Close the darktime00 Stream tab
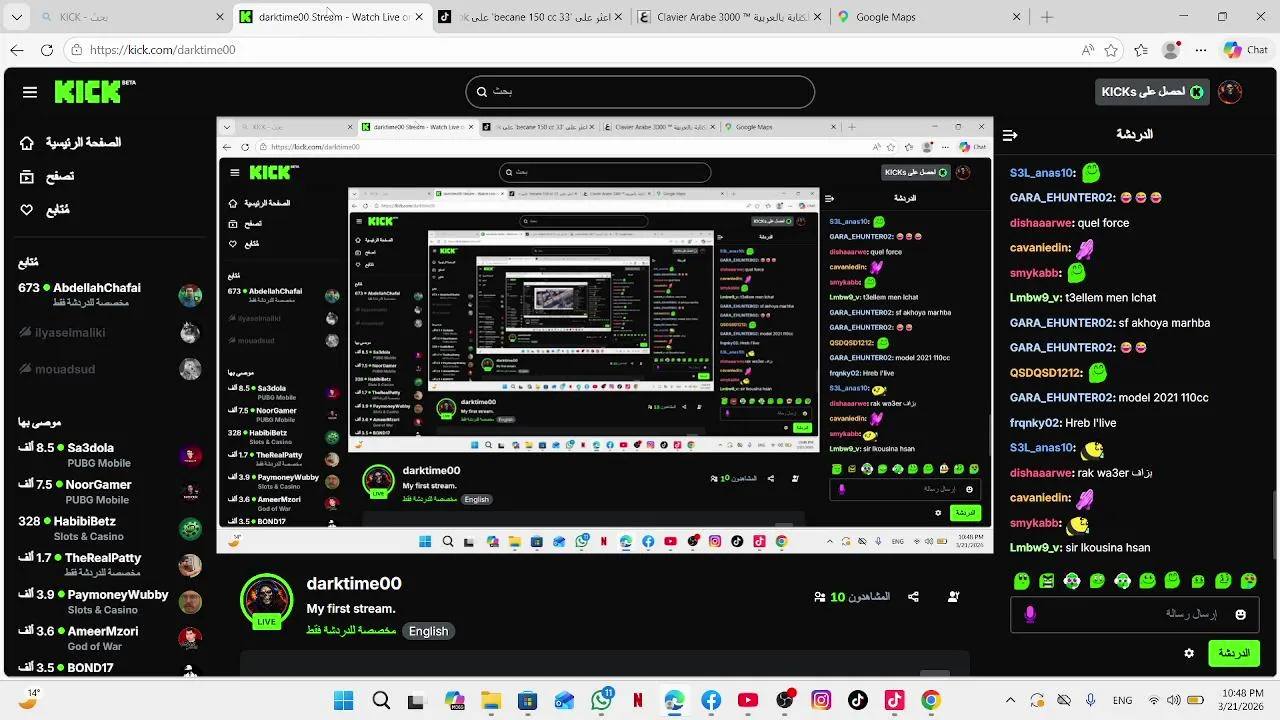 [x=419, y=17]
